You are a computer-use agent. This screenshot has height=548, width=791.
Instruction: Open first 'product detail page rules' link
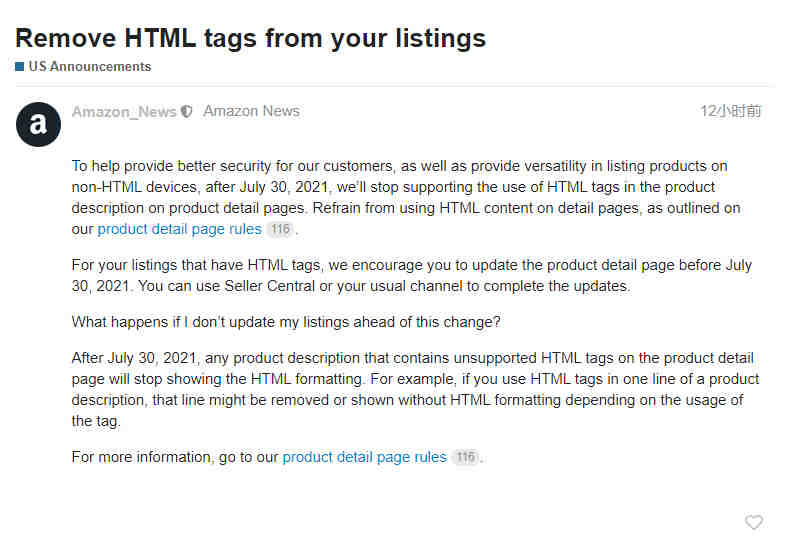point(180,229)
